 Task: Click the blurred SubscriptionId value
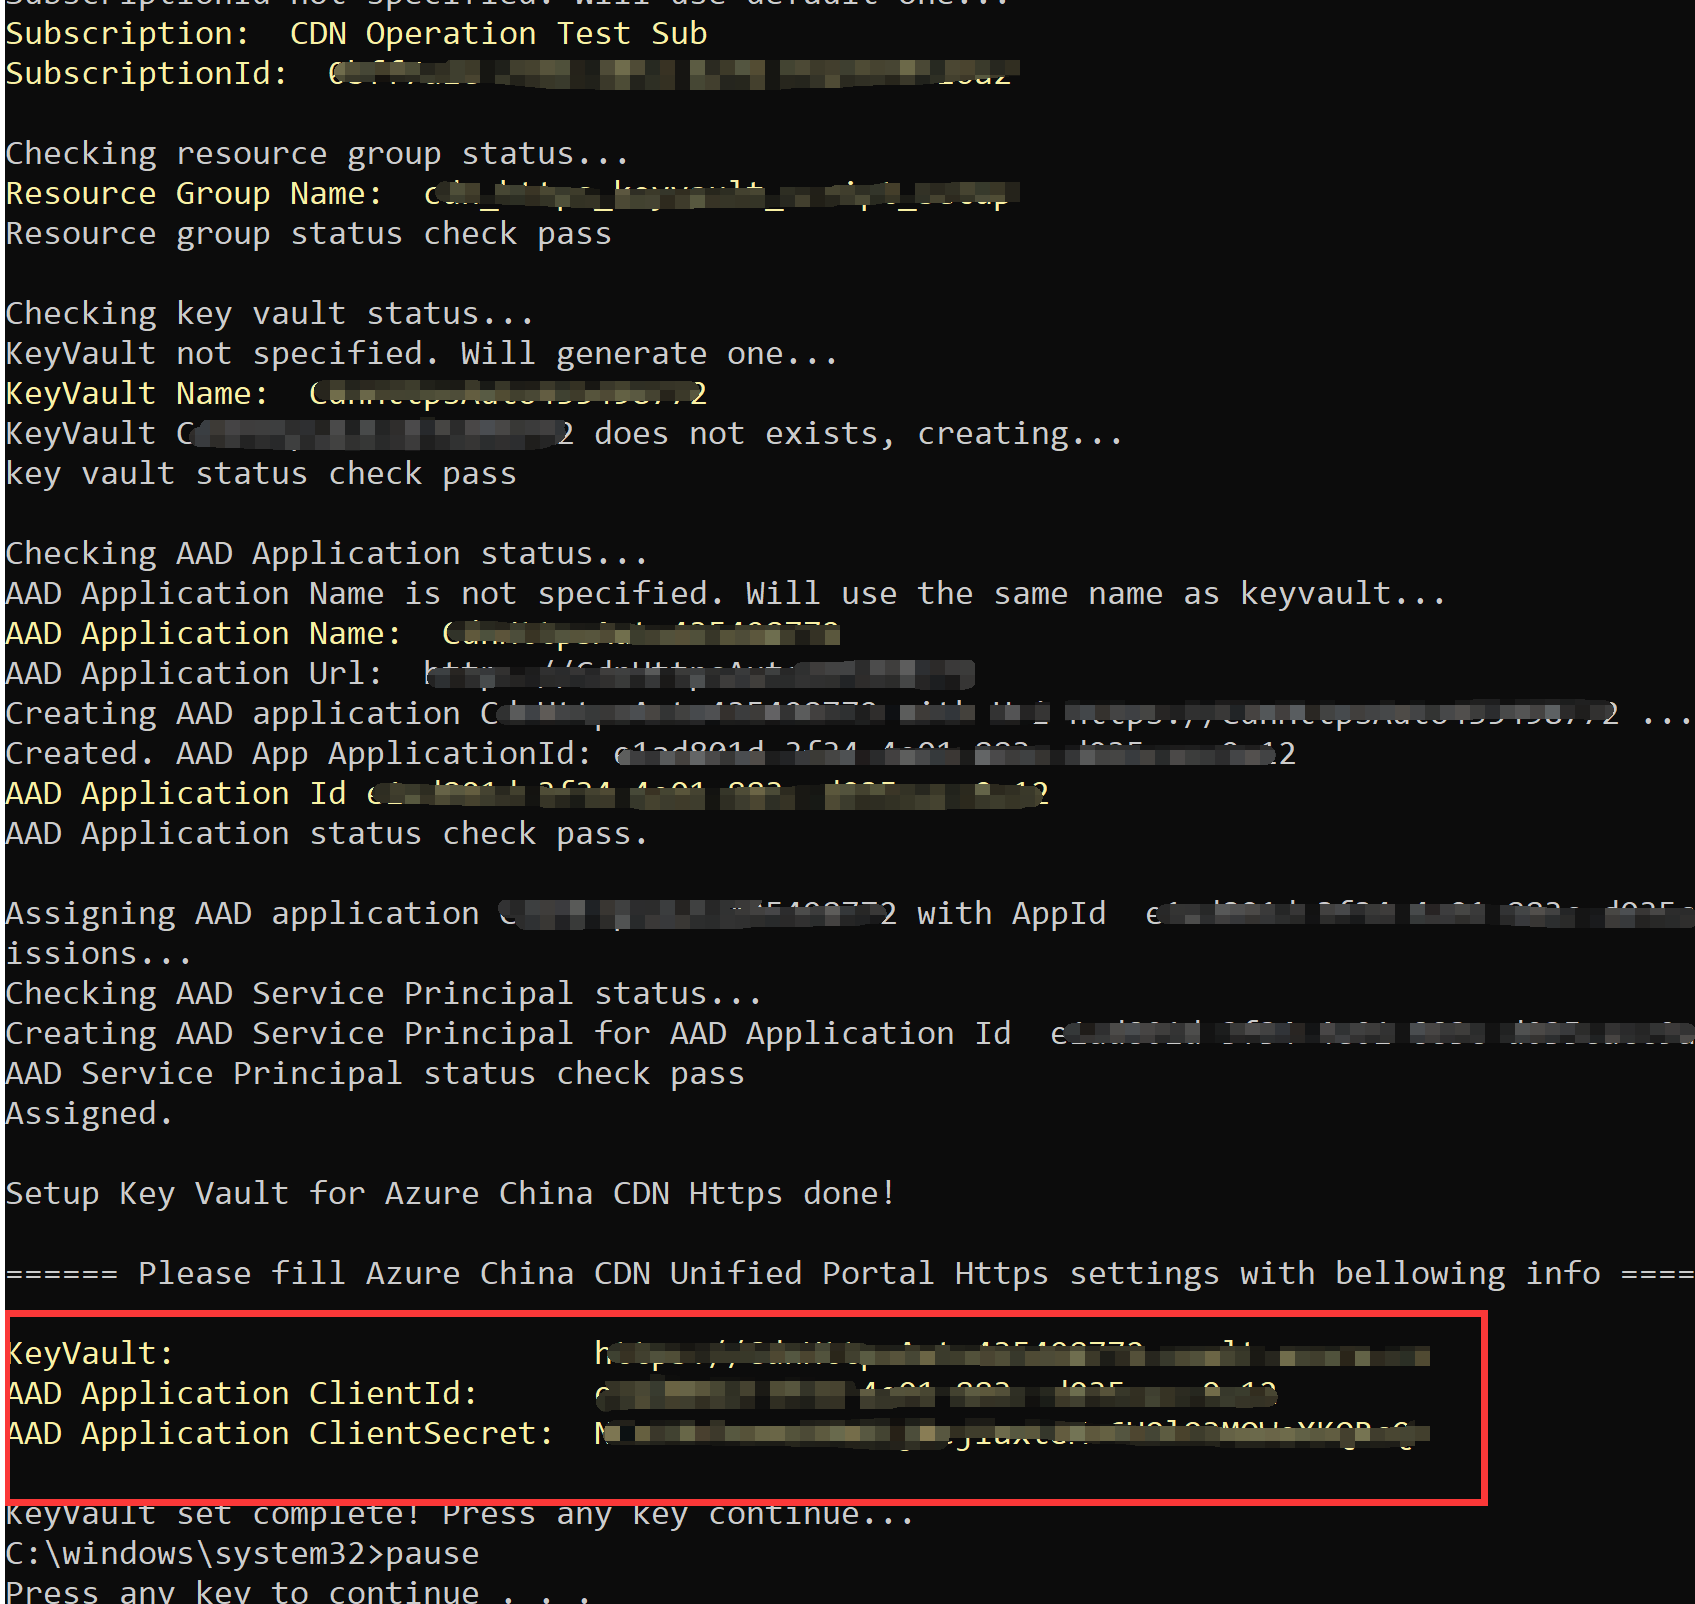(x=672, y=74)
